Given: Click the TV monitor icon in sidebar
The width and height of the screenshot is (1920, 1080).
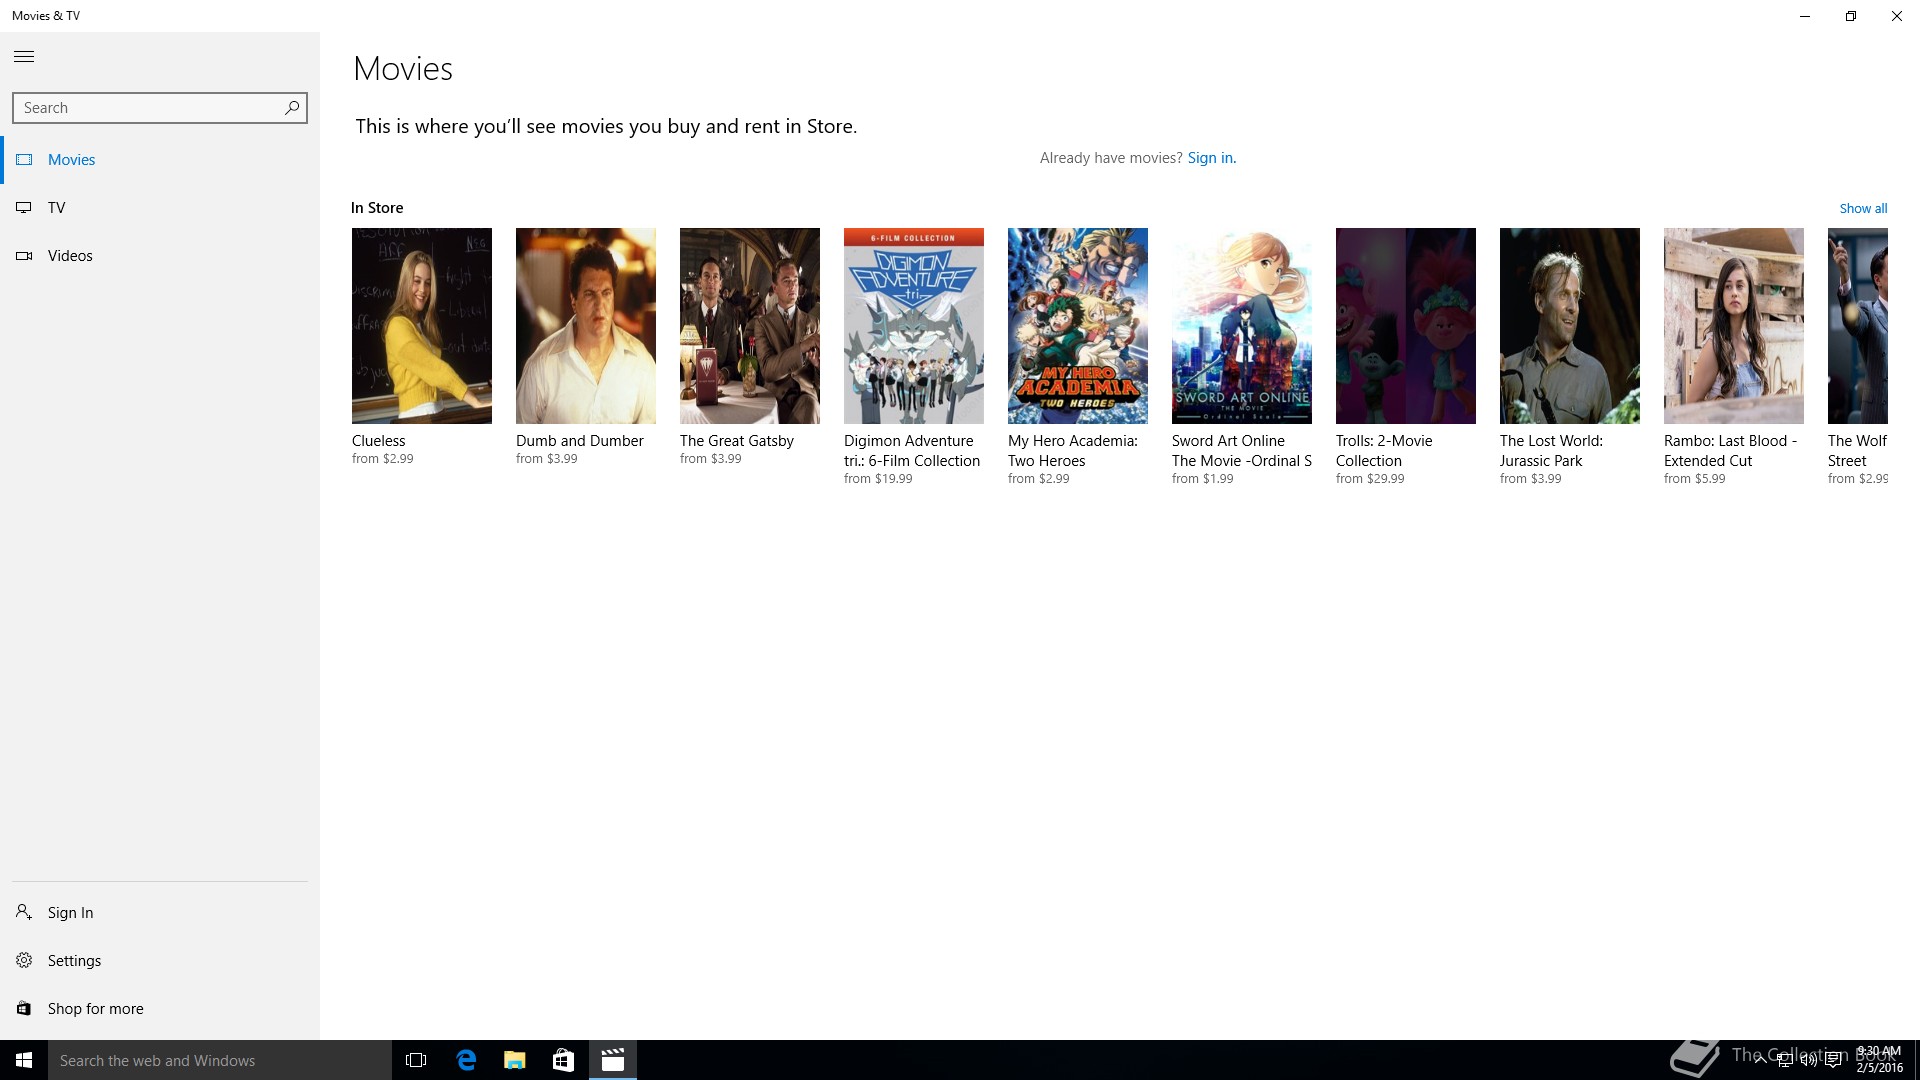Looking at the screenshot, I should [x=24, y=208].
